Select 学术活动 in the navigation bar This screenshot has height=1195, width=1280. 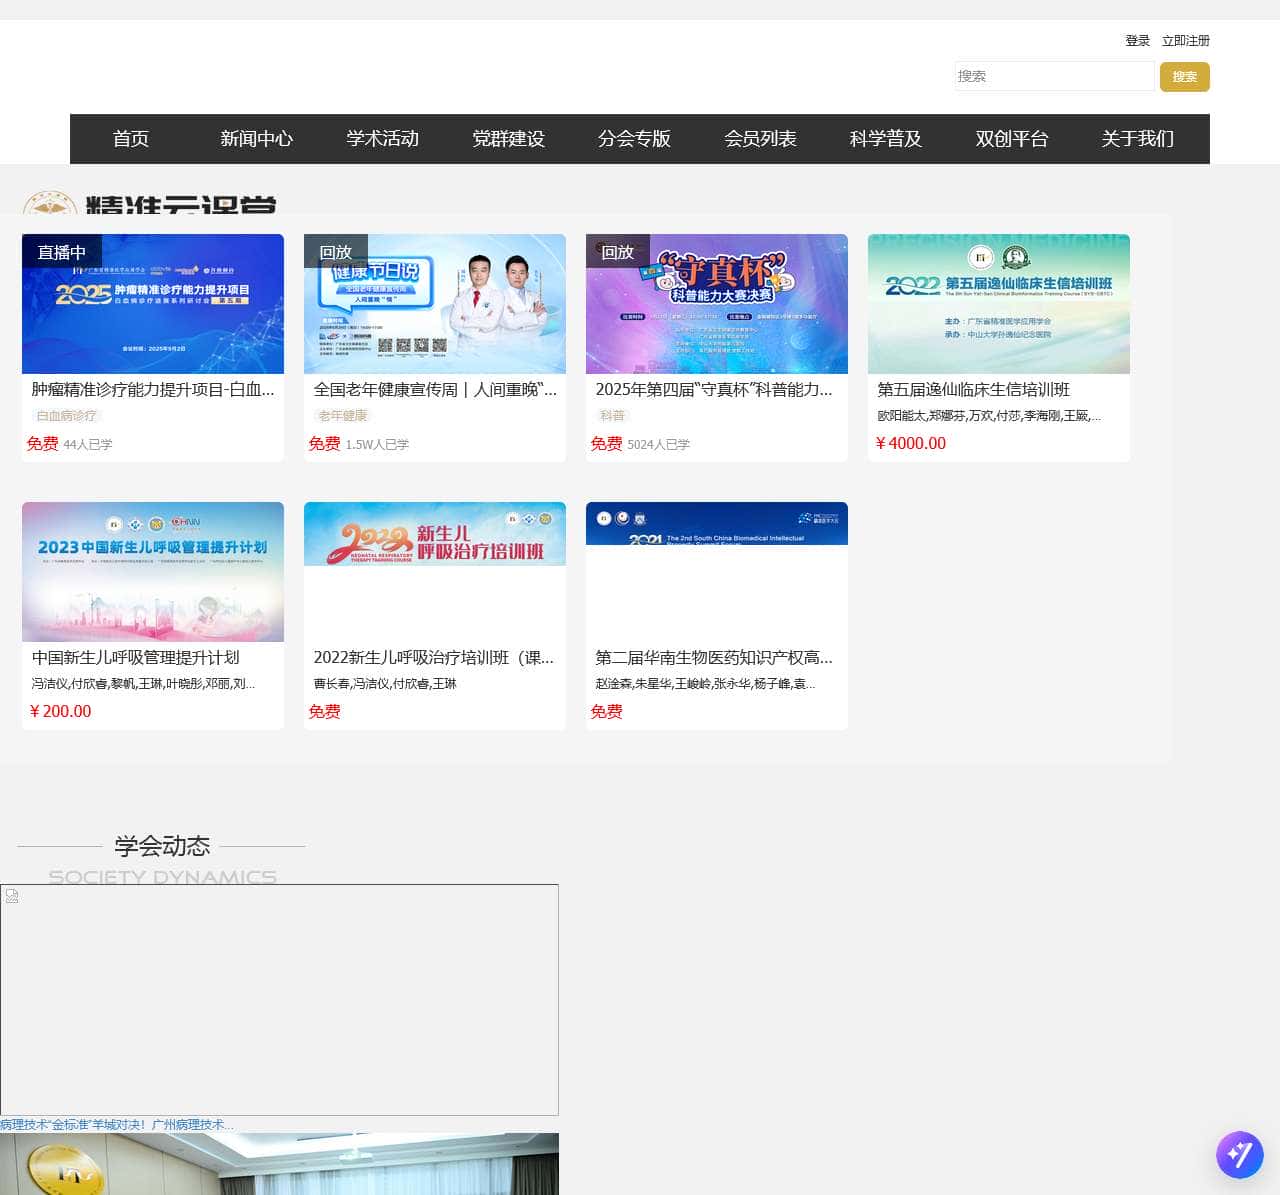[382, 139]
